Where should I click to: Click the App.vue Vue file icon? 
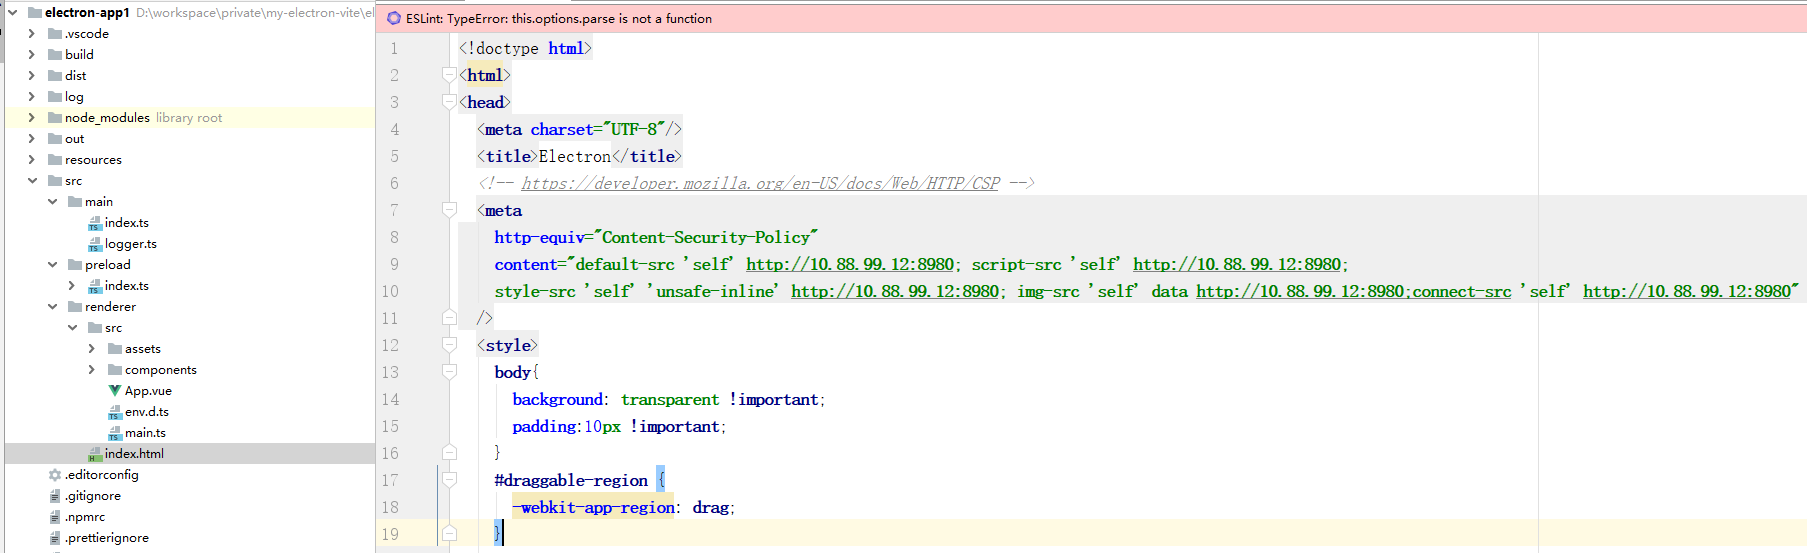115,391
